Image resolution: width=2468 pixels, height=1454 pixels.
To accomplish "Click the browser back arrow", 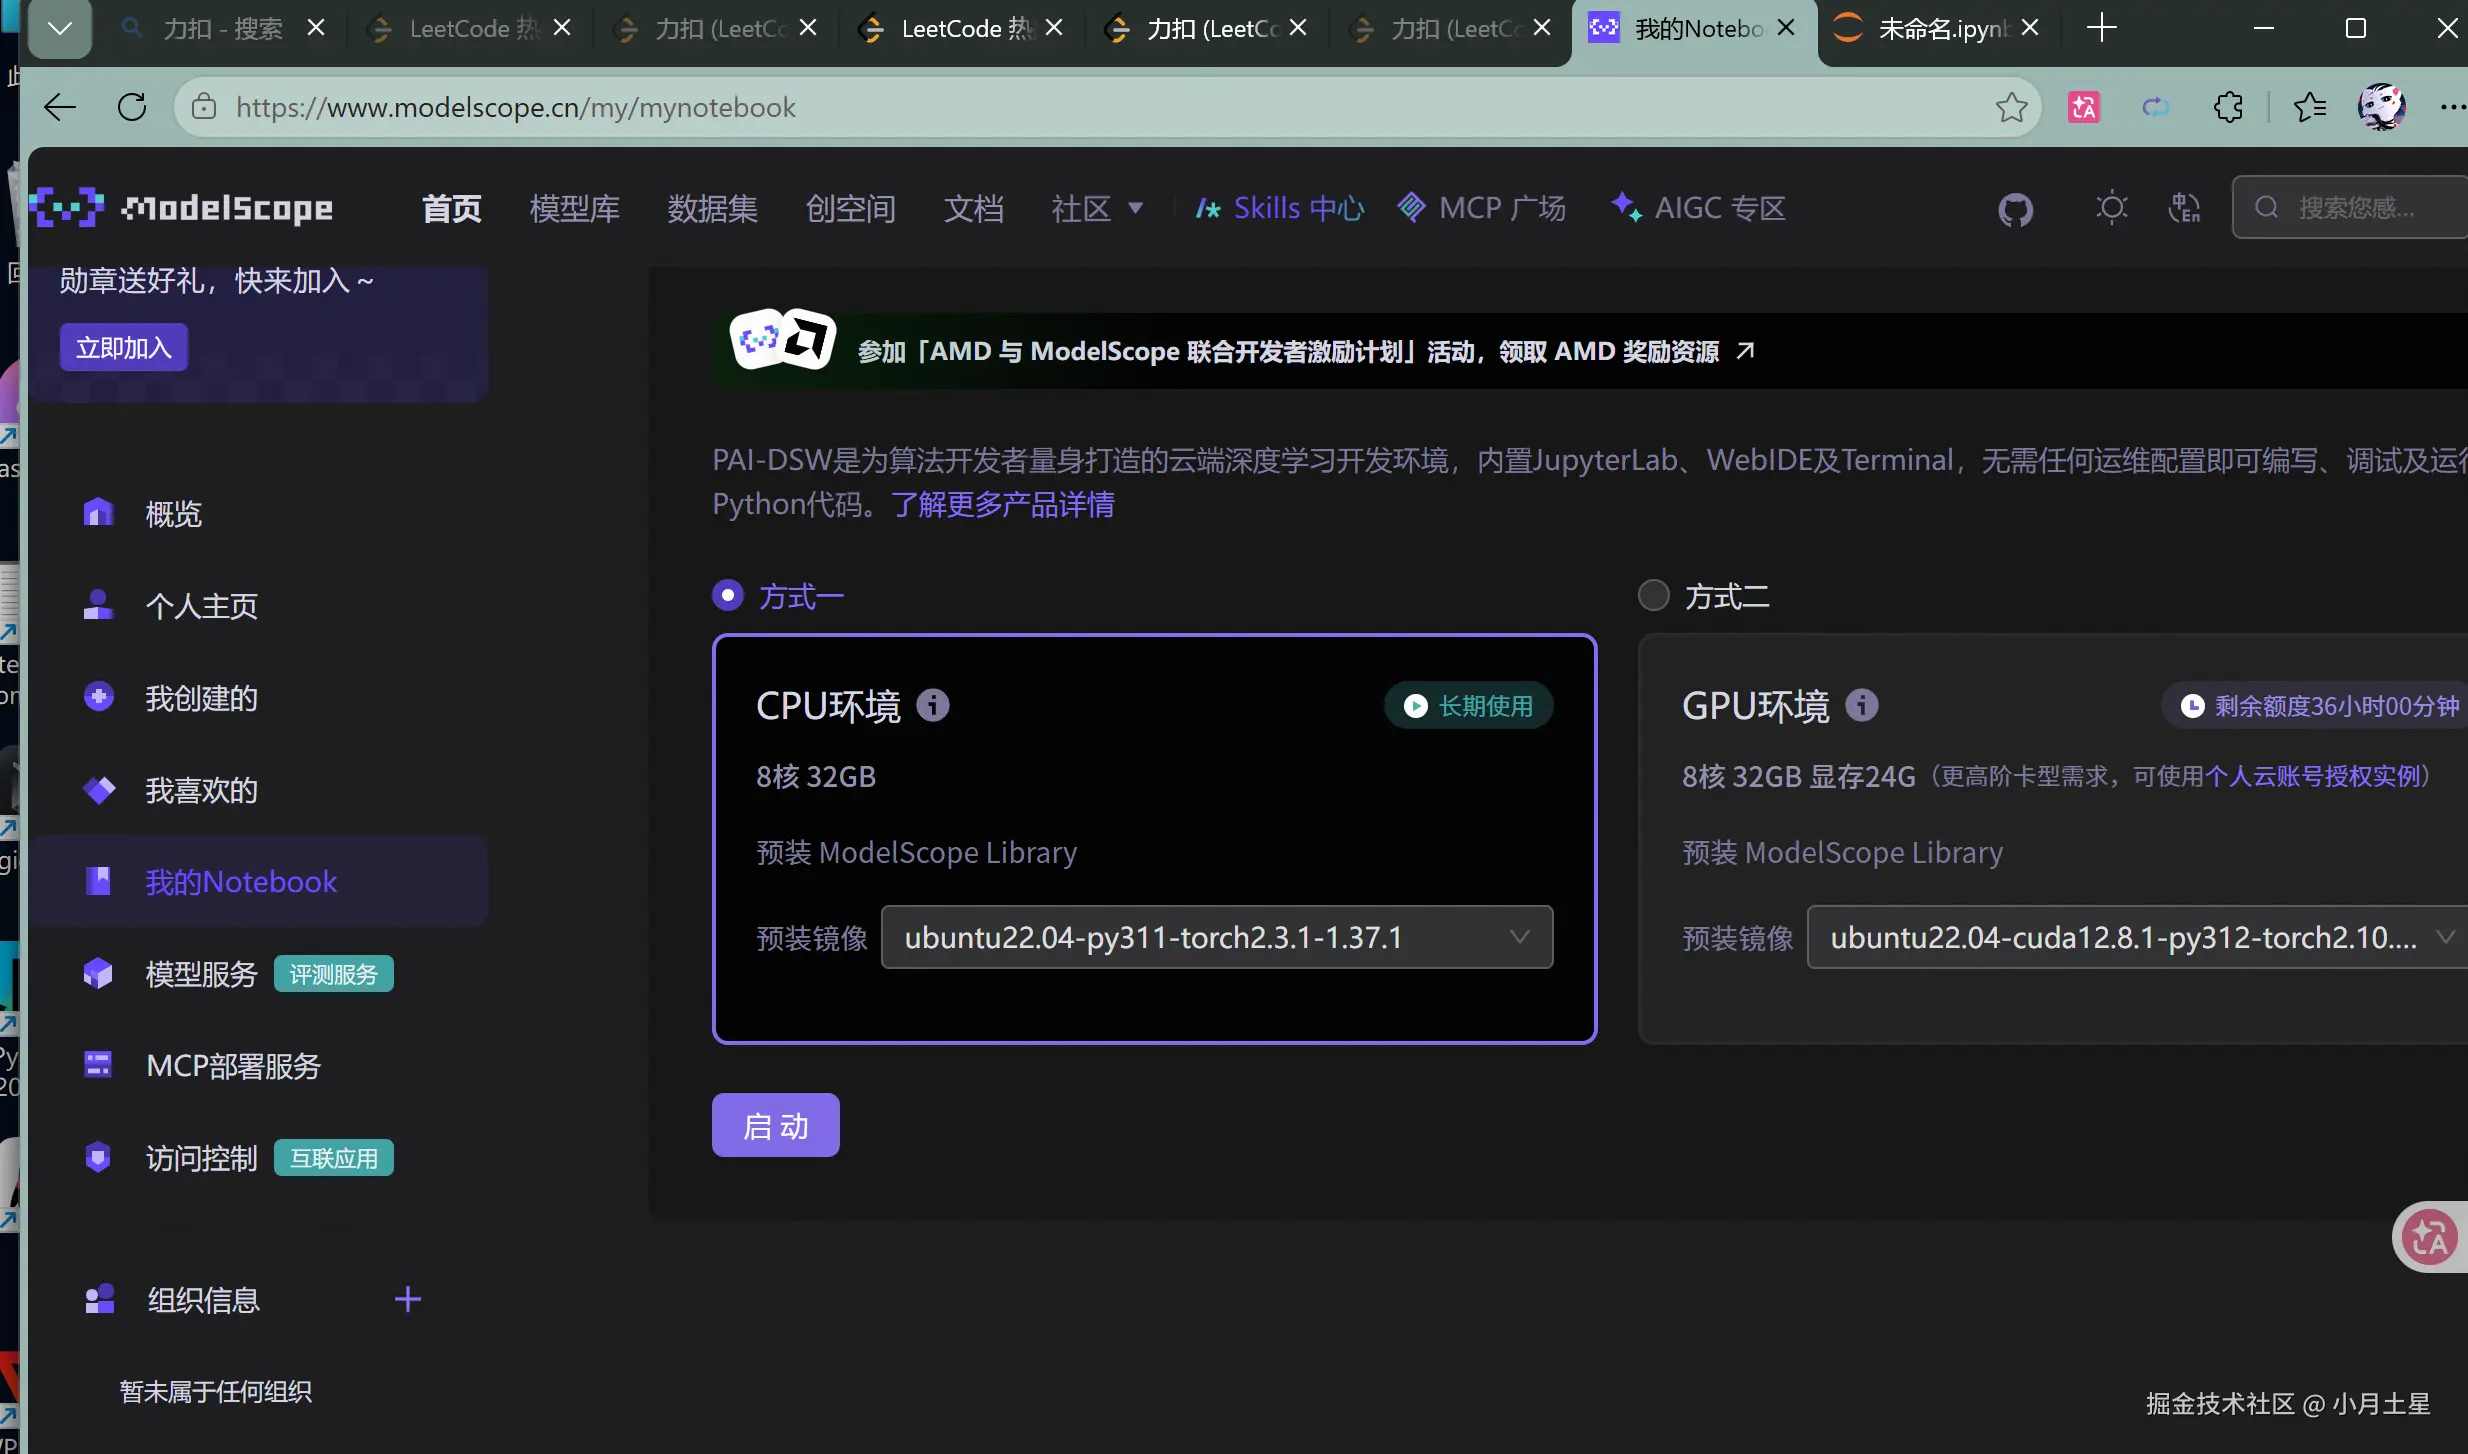I will (60, 107).
